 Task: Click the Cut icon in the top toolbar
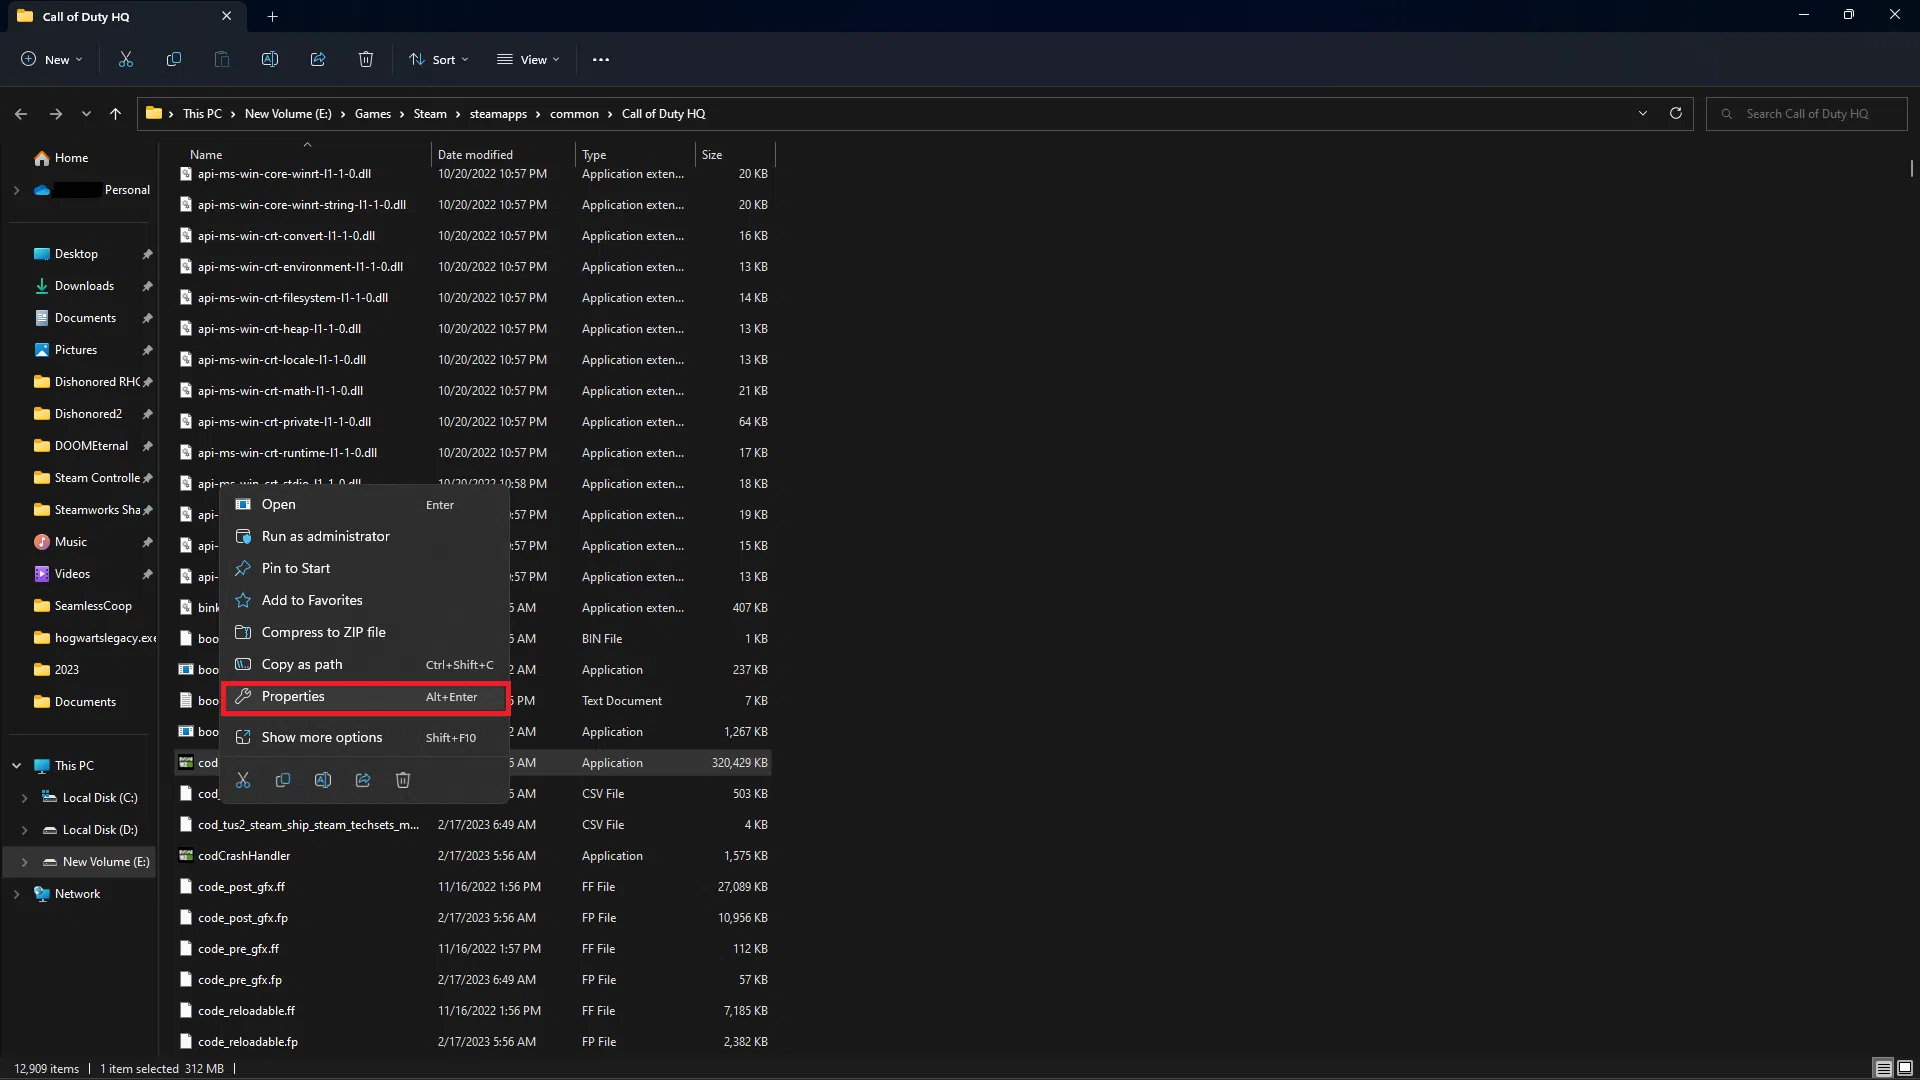tap(126, 60)
